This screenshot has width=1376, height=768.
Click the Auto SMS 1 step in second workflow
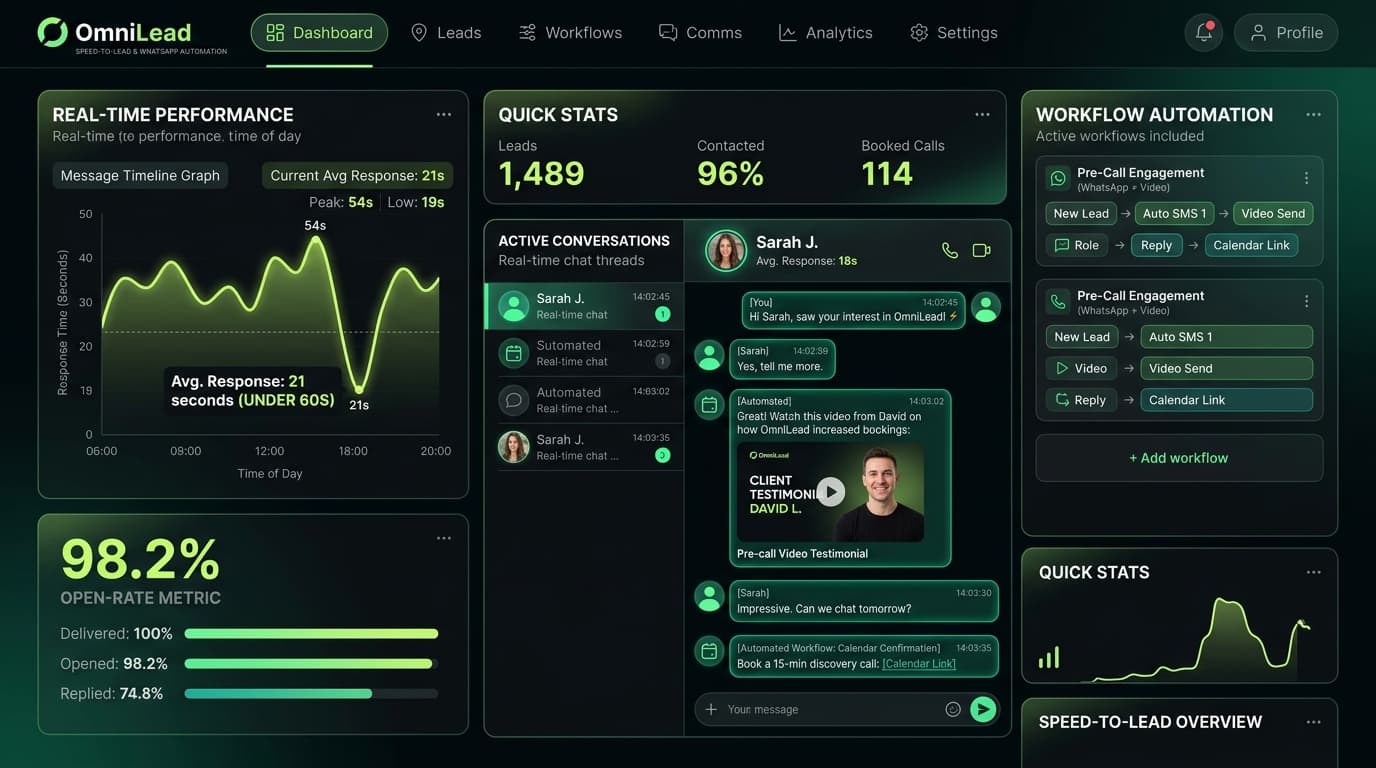point(1226,337)
